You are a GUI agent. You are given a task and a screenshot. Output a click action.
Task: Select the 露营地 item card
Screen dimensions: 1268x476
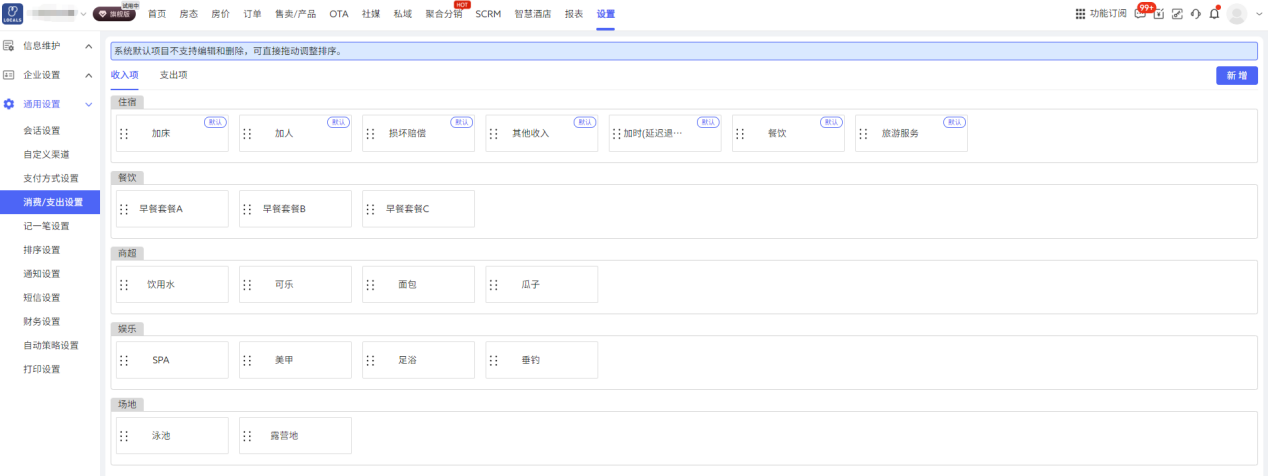pos(295,436)
